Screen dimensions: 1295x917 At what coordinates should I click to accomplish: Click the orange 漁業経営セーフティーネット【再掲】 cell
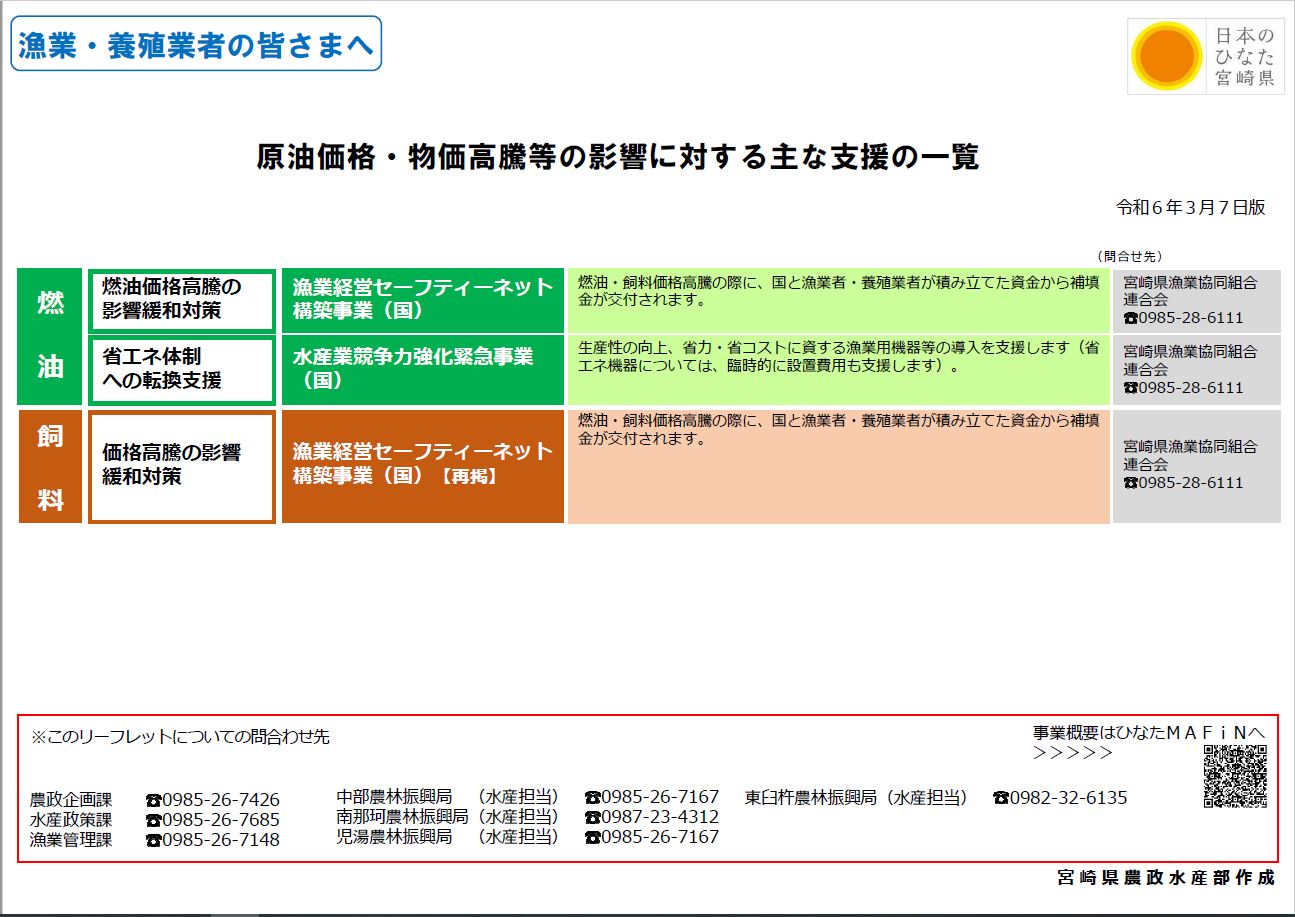(422, 465)
